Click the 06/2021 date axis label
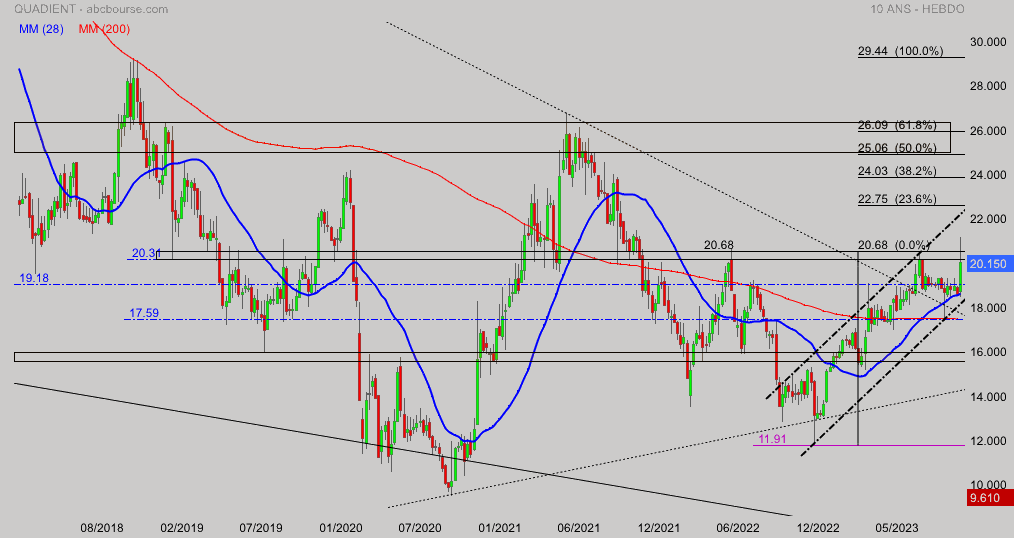 tap(579, 528)
